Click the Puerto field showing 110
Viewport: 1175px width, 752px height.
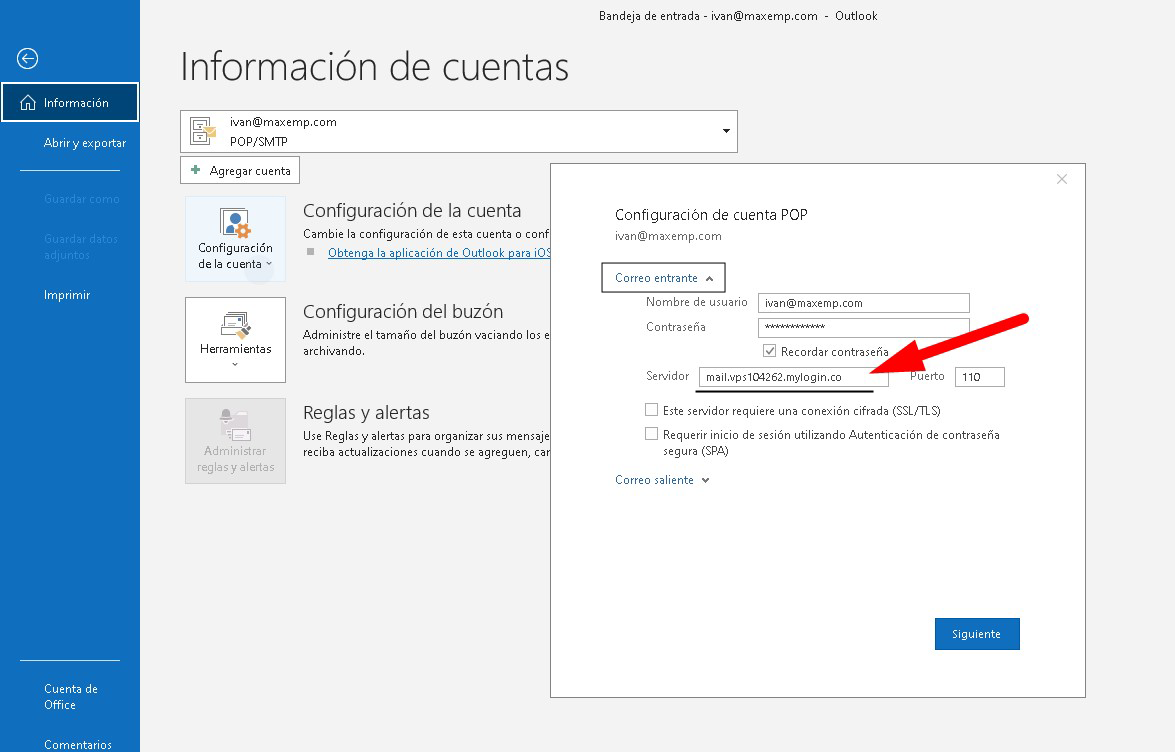pos(979,377)
